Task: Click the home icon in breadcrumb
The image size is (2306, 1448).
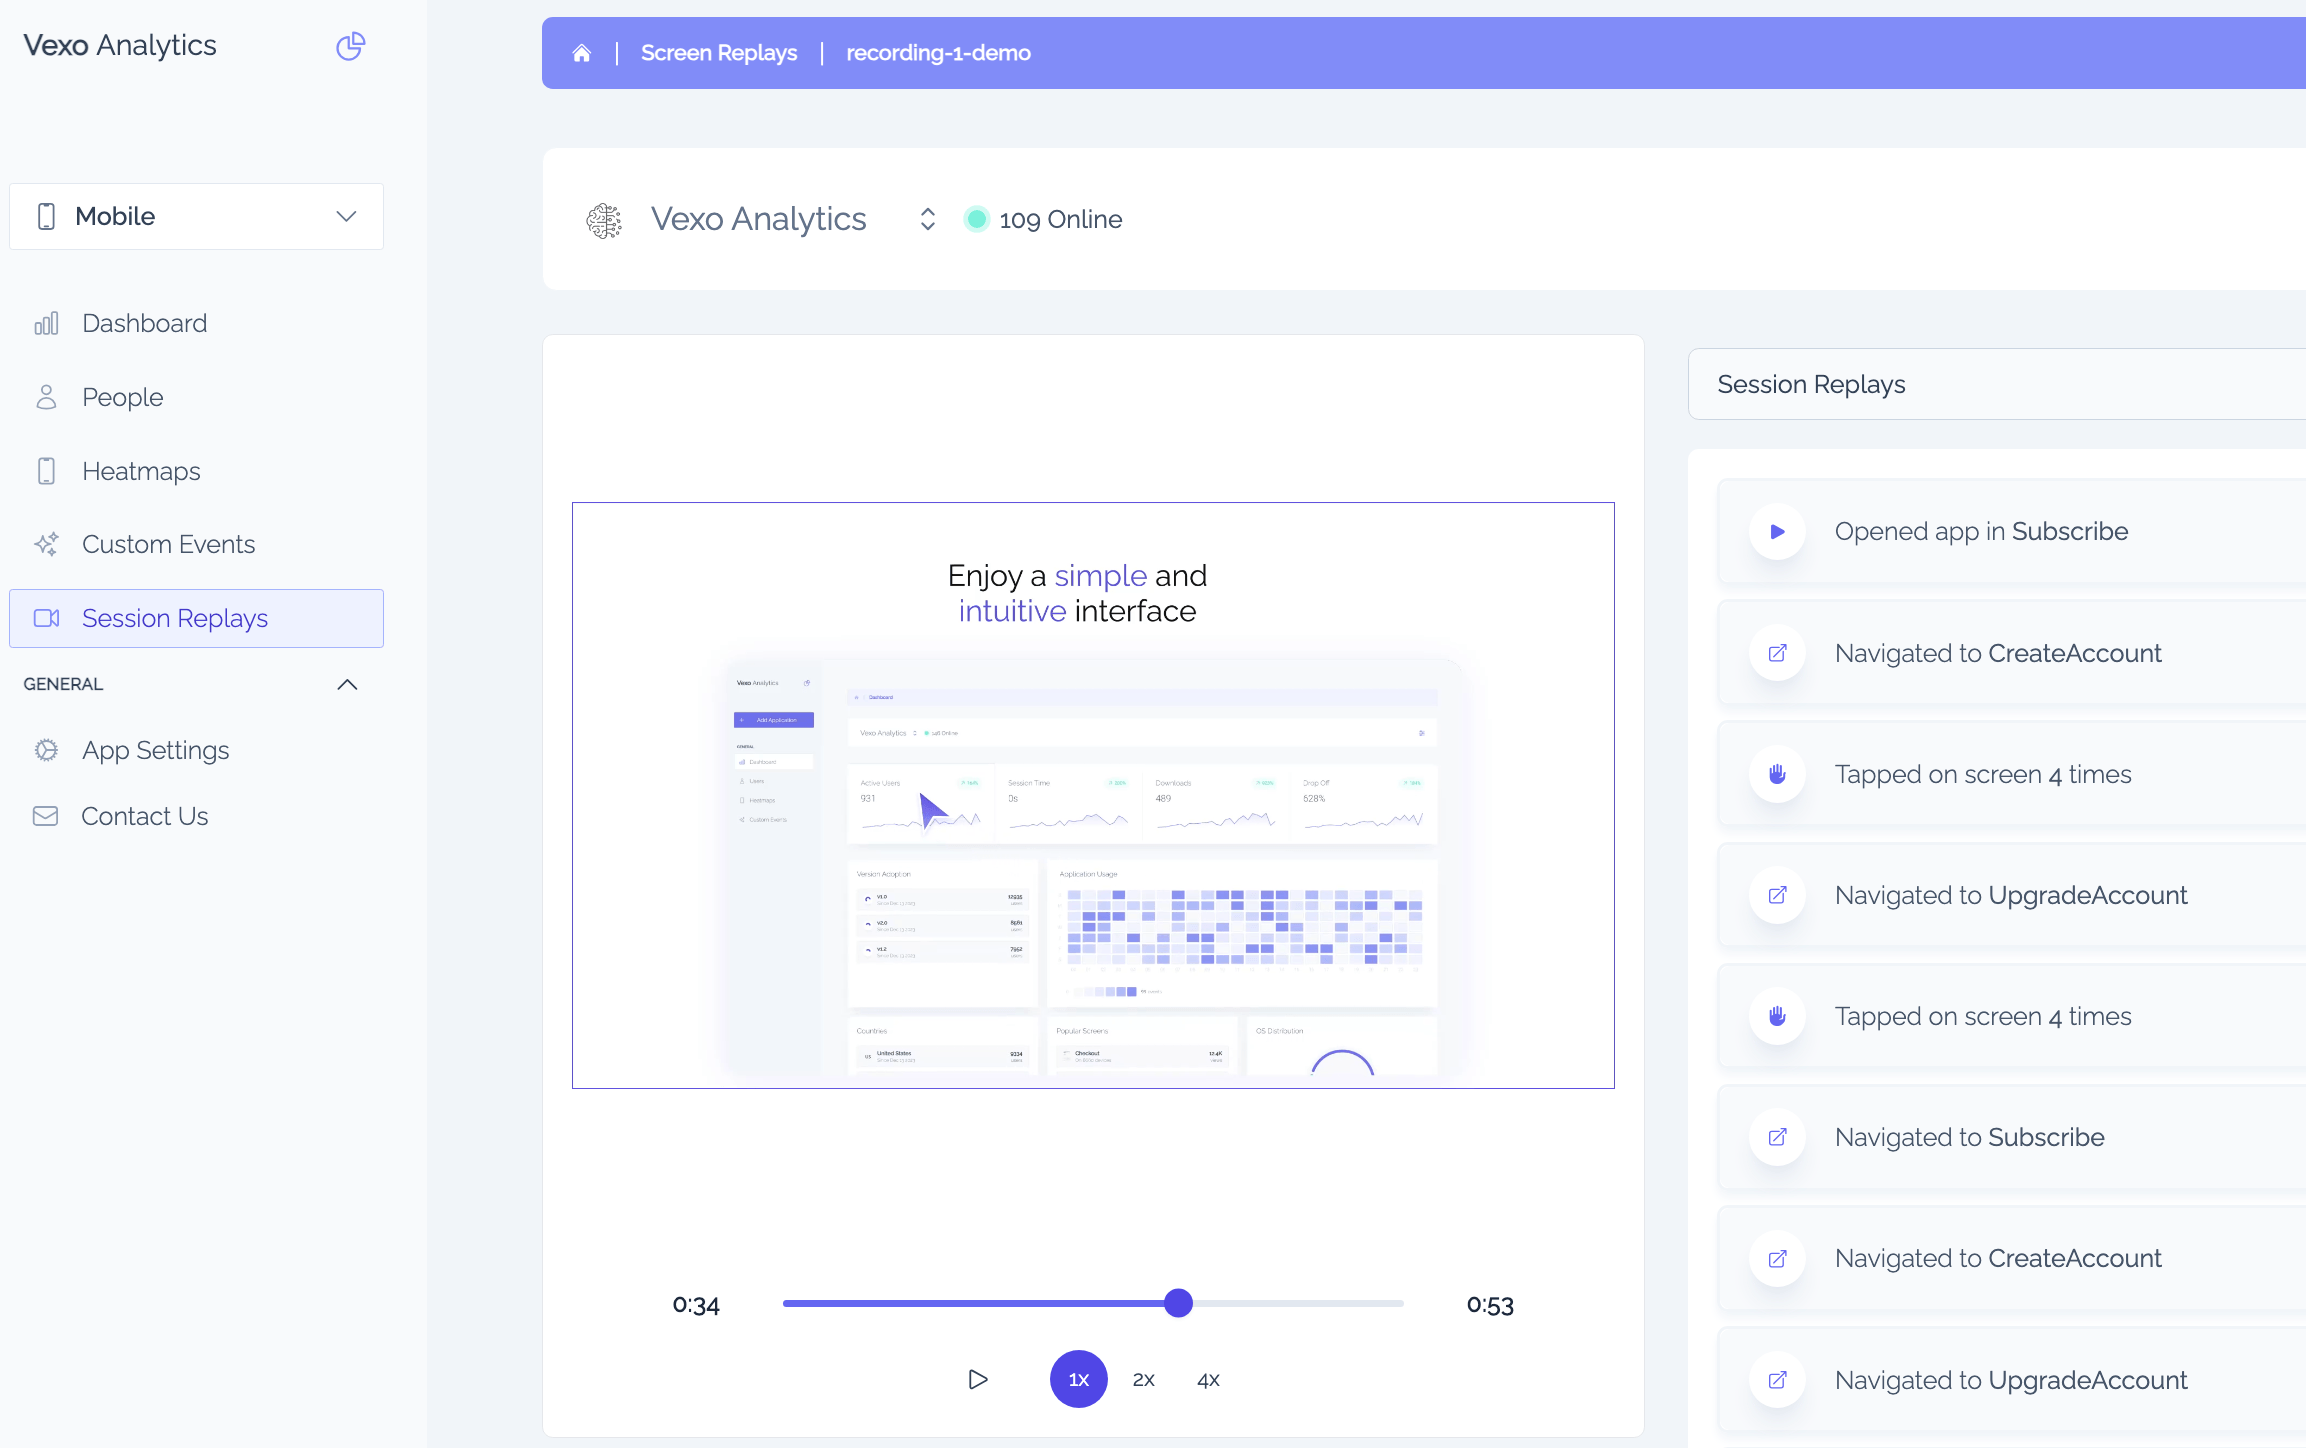Action: point(581,53)
